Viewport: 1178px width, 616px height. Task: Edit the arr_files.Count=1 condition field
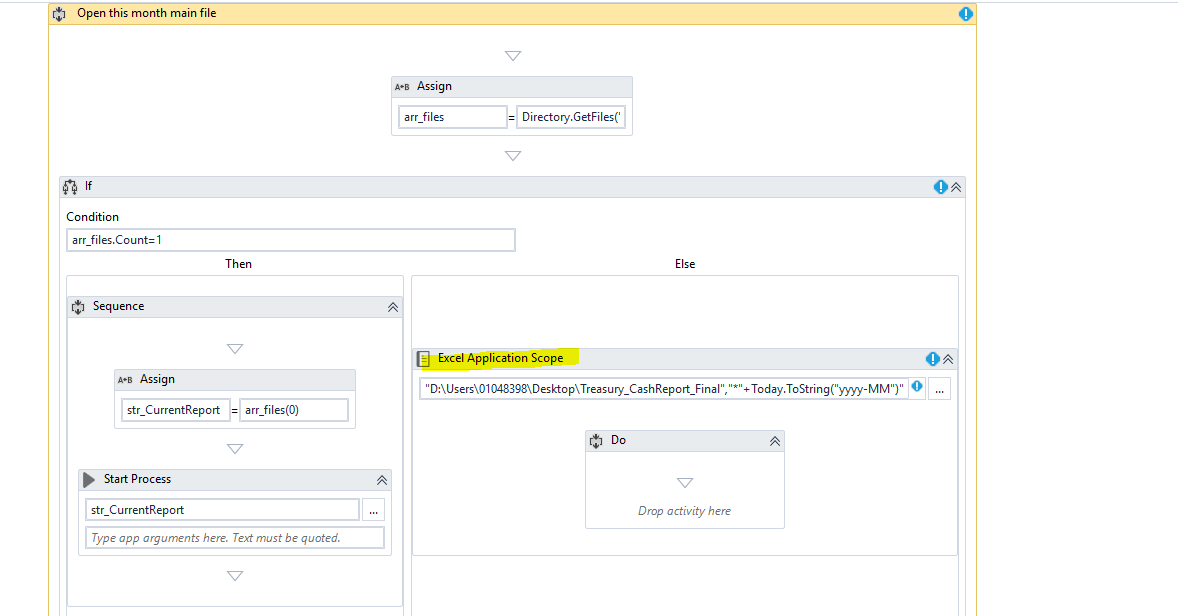[x=290, y=239]
